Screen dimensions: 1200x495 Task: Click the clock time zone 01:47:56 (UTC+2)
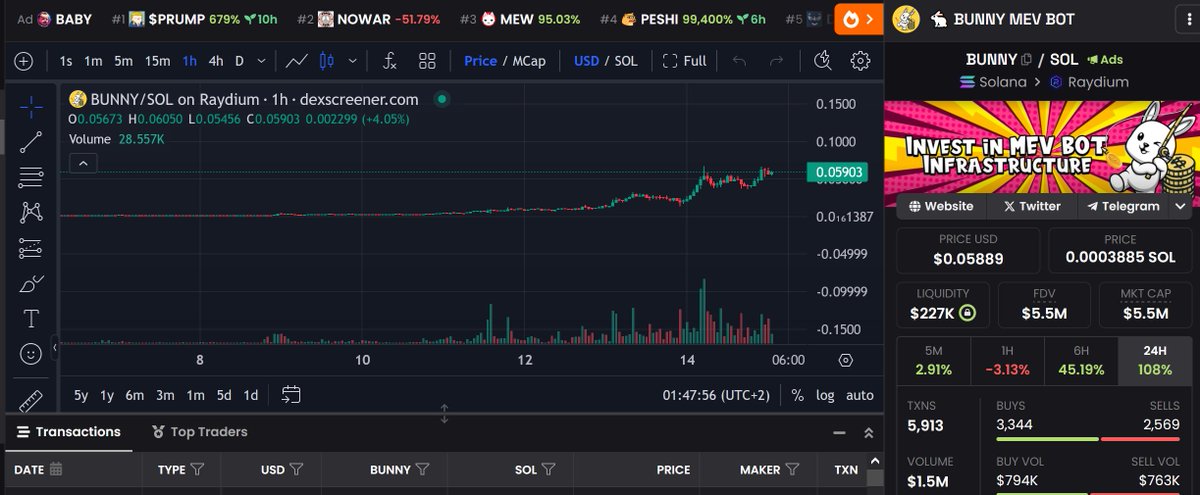[718, 395]
